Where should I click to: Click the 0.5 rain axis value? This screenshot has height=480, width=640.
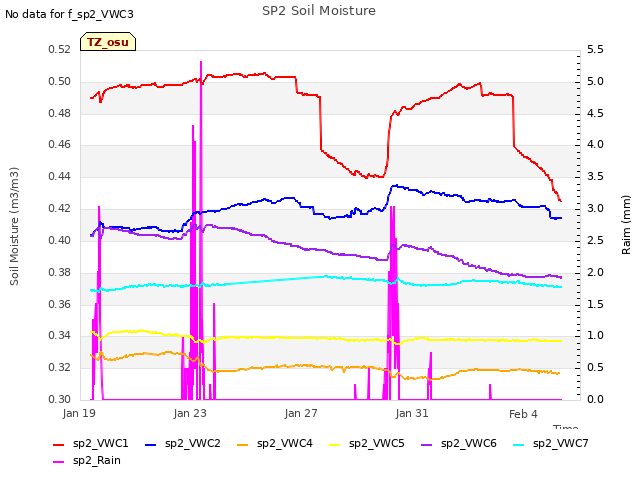pyautogui.click(x=595, y=367)
